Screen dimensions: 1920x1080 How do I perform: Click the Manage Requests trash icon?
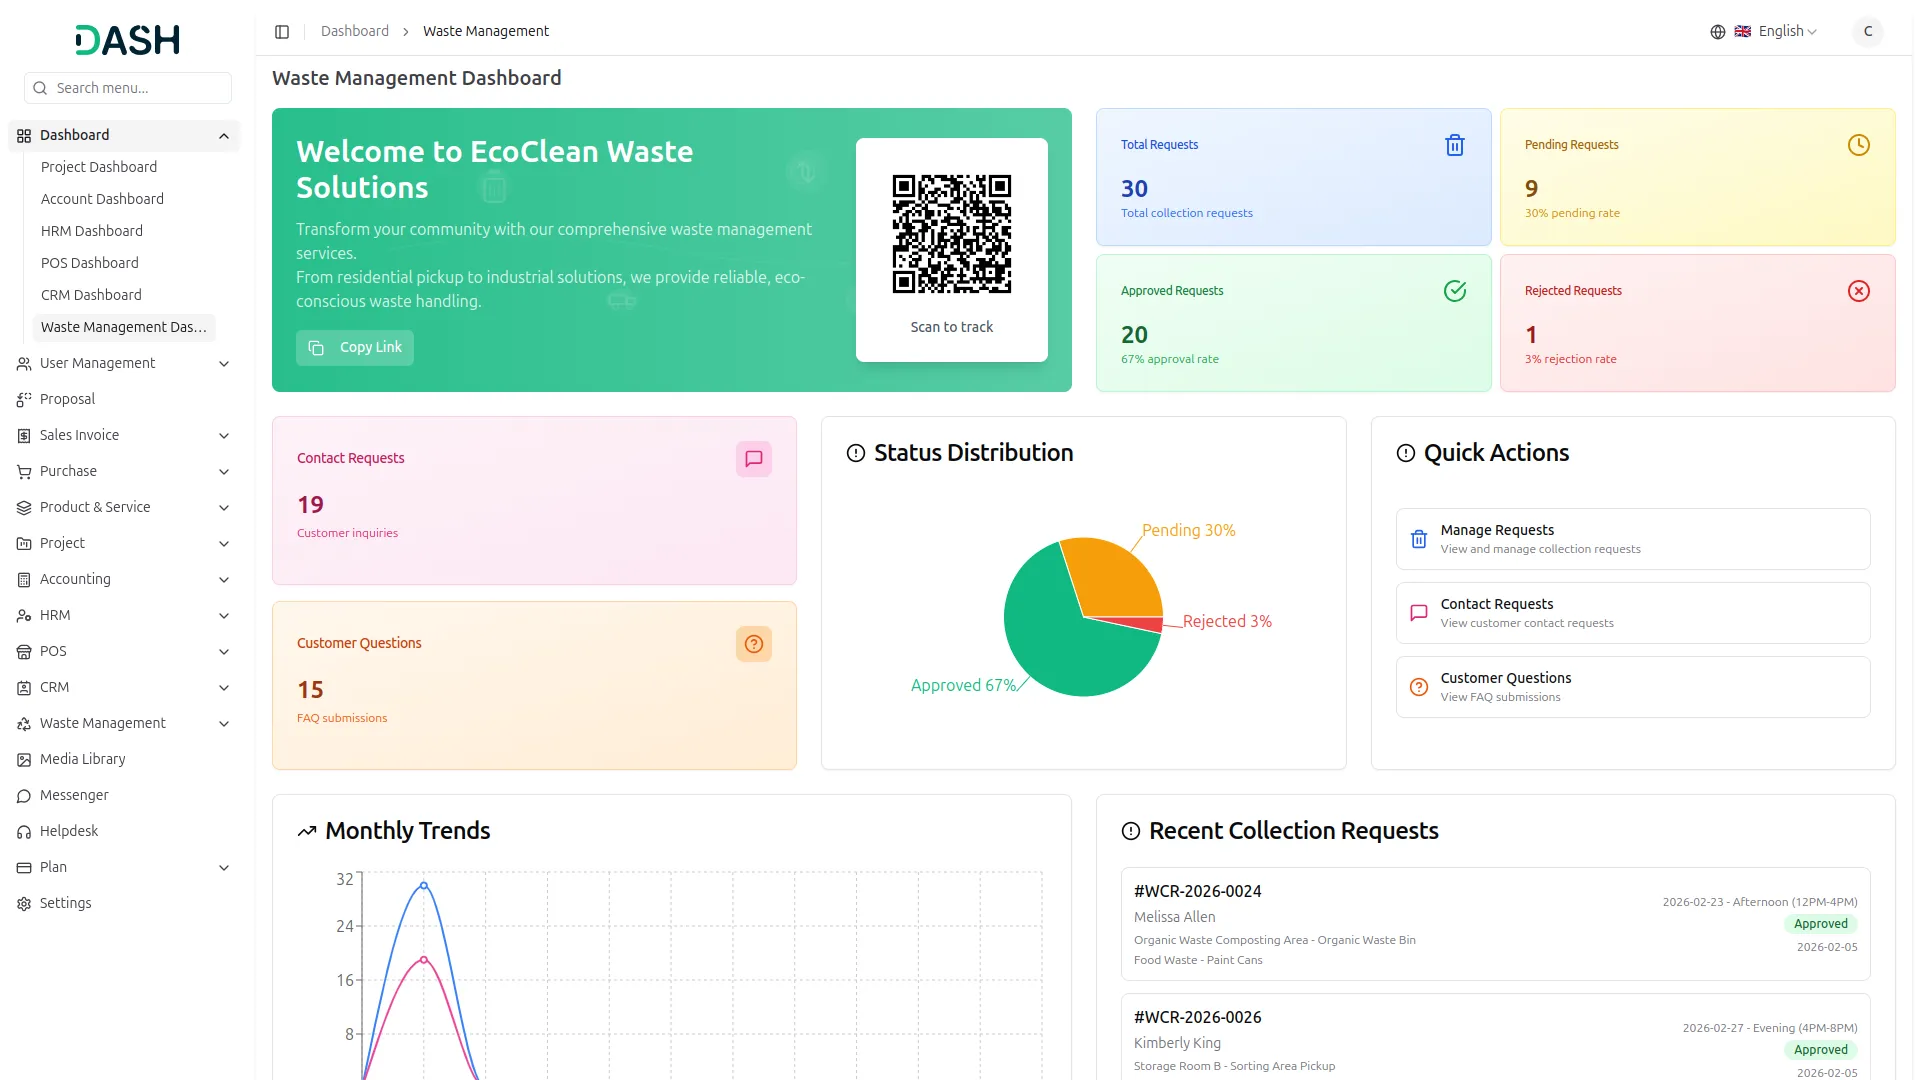point(1418,540)
